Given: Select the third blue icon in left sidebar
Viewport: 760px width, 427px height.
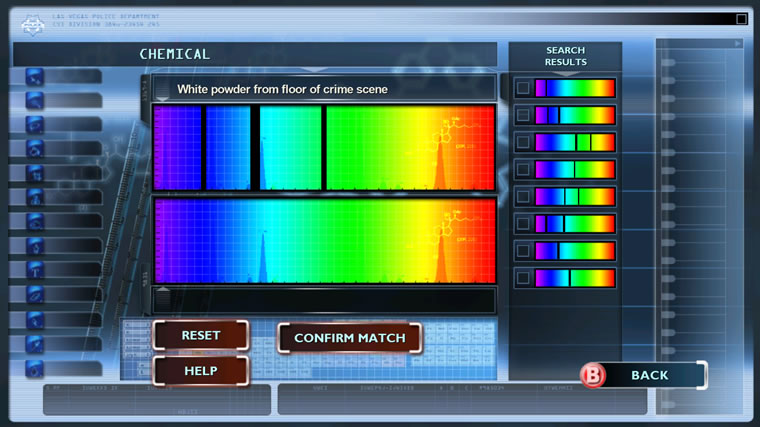Looking at the screenshot, I should coord(35,124).
